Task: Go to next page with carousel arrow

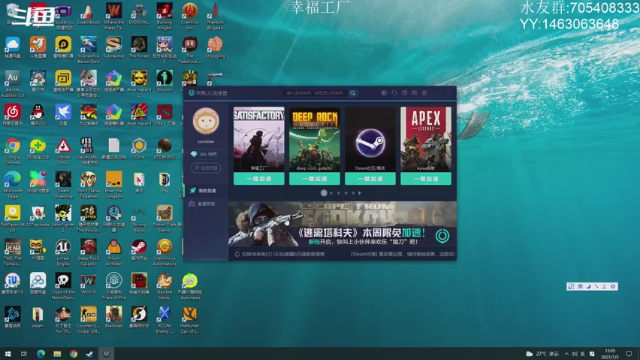Action: tap(360, 193)
